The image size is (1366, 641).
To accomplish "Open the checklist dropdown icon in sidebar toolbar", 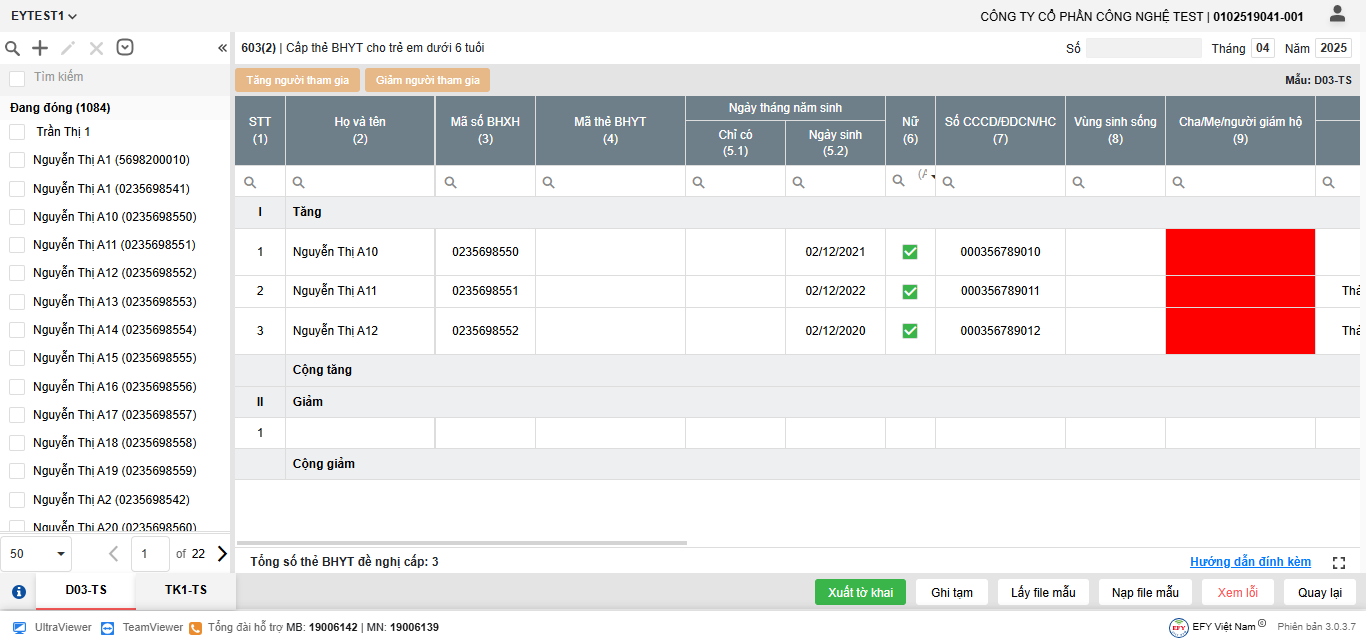I will coord(125,48).
